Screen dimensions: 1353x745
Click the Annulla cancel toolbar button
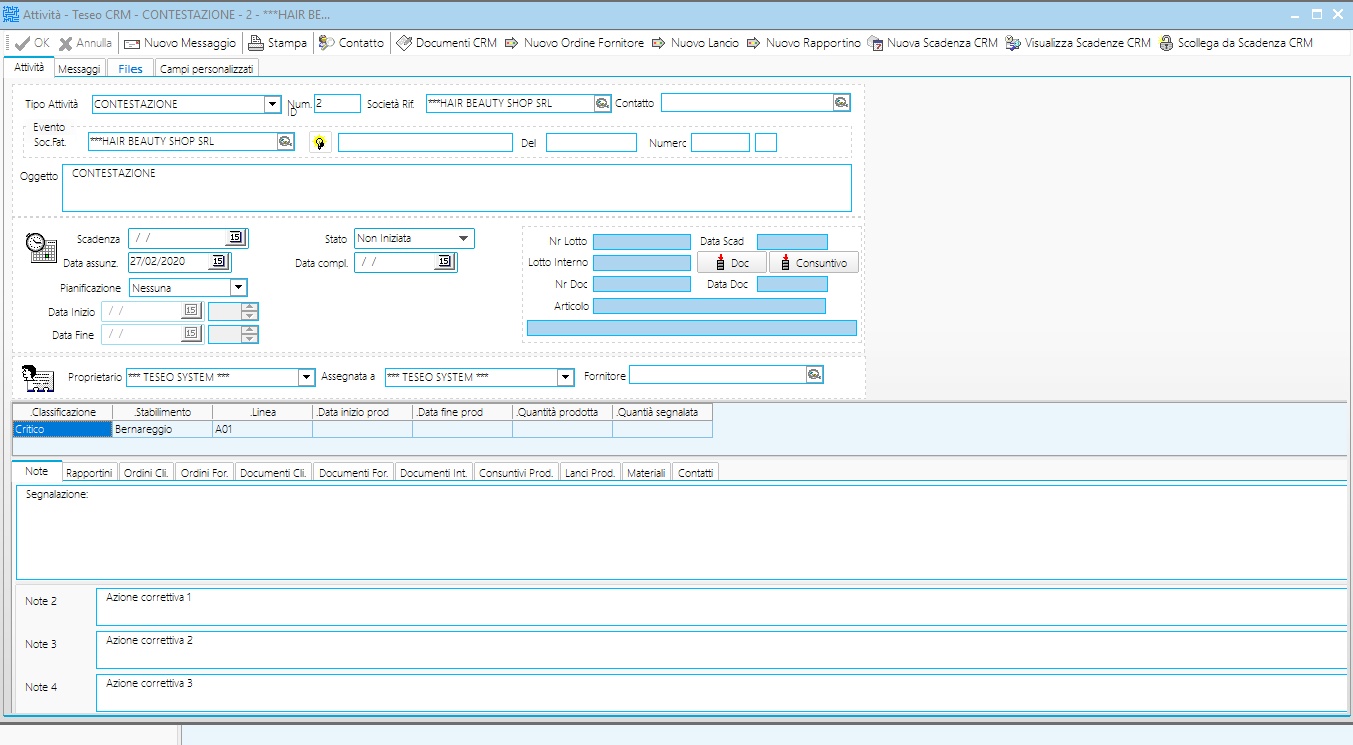pos(85,43)
